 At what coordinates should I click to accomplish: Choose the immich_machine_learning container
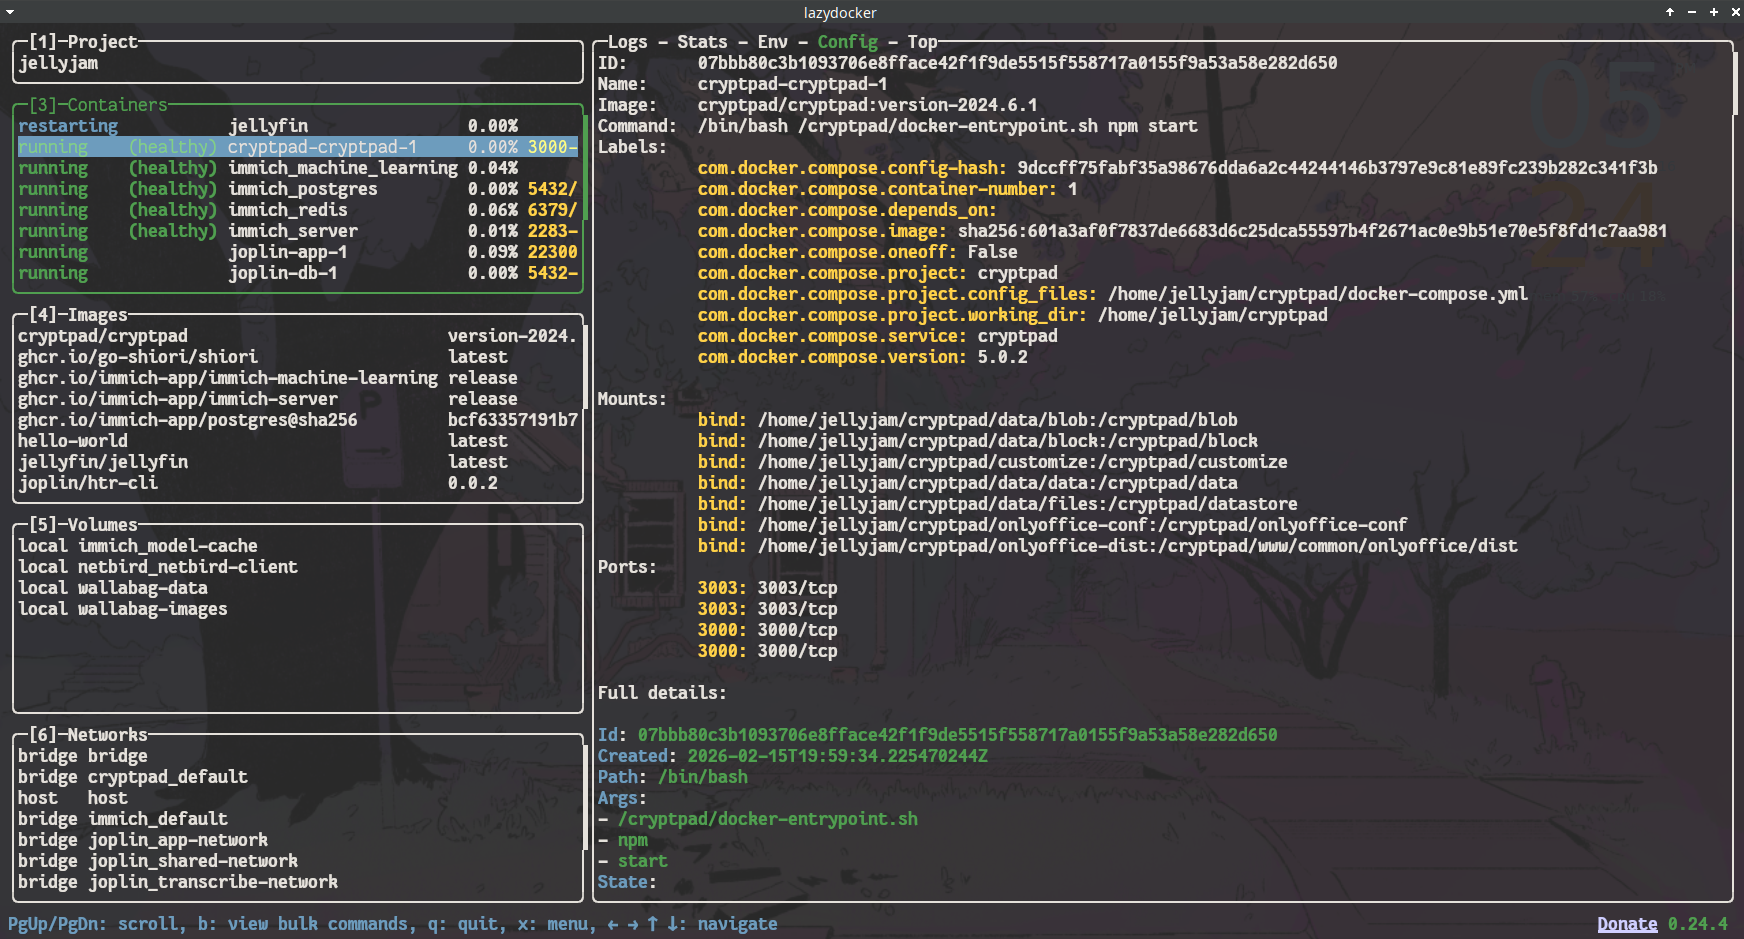[298, 168]
